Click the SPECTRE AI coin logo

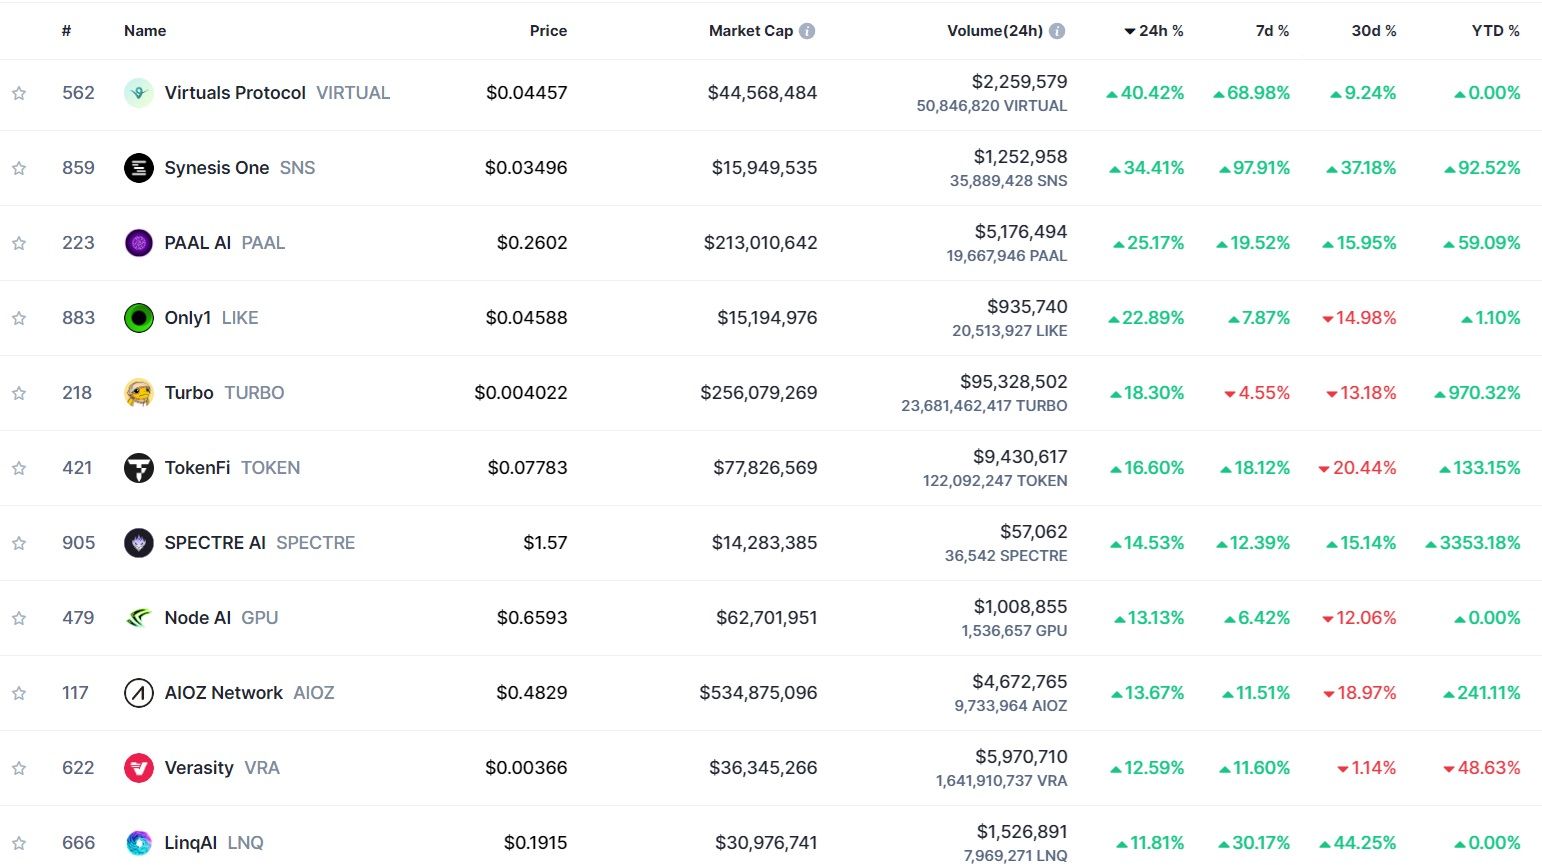[138, 543]
